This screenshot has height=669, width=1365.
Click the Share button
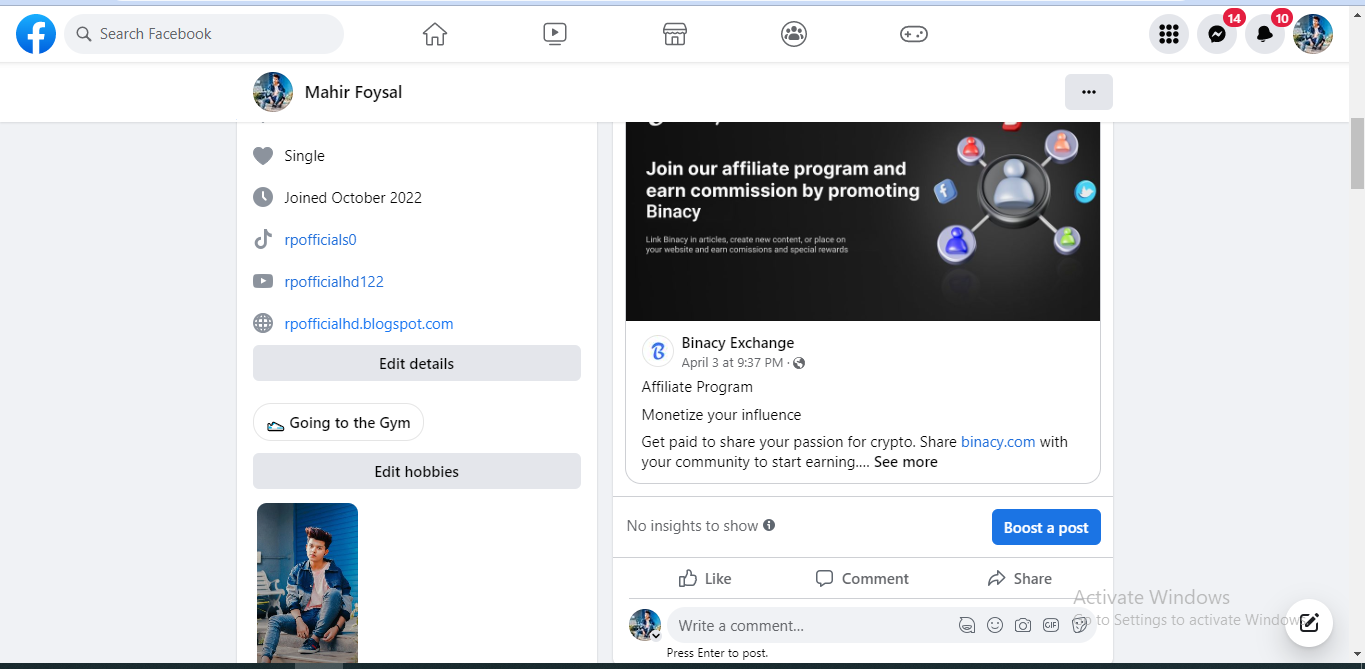coord(1019,578)
